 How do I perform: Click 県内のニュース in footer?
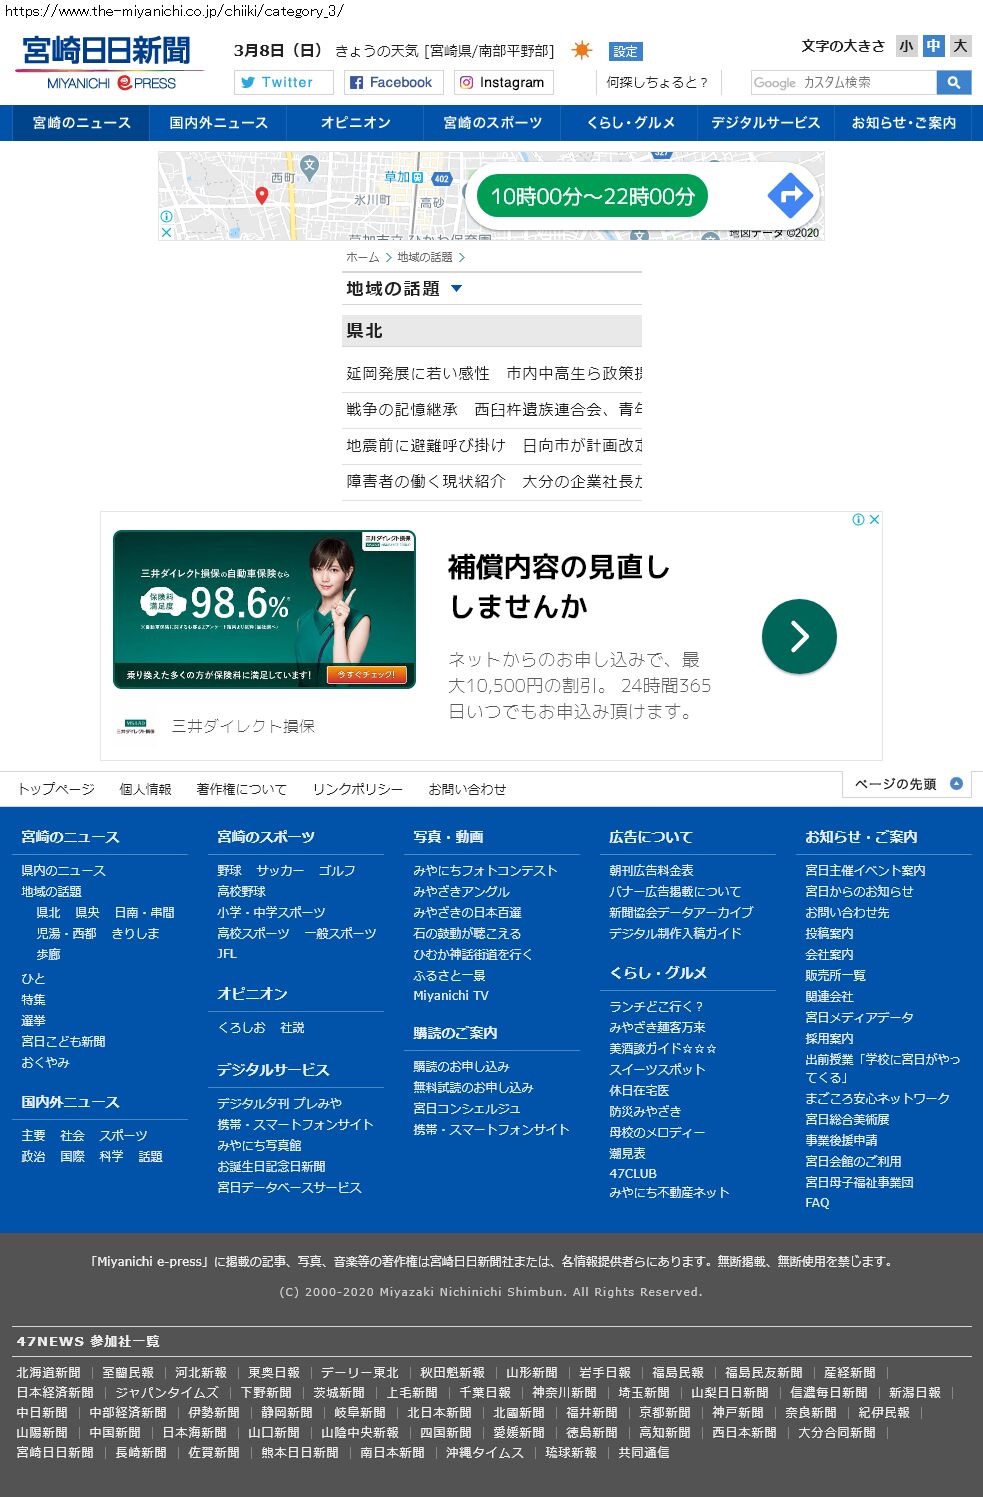[63, 870]
